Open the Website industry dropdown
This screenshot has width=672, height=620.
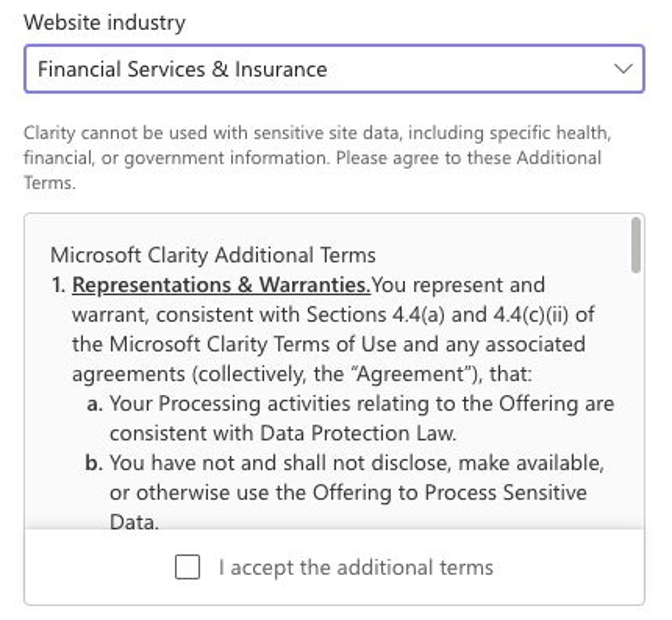(334, 69)
